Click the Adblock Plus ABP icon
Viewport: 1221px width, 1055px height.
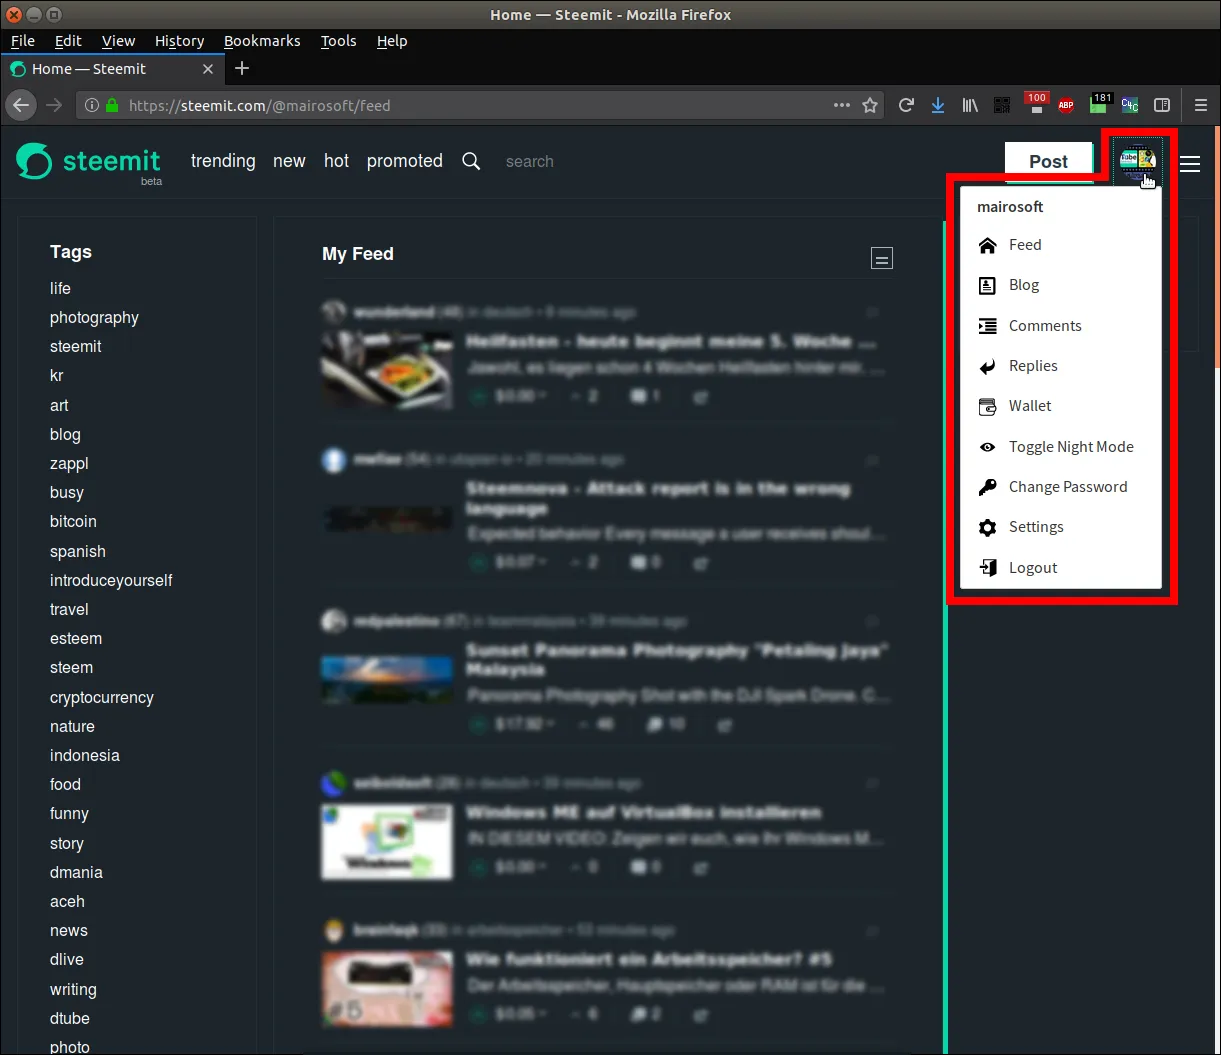[x=1066, y=105]
